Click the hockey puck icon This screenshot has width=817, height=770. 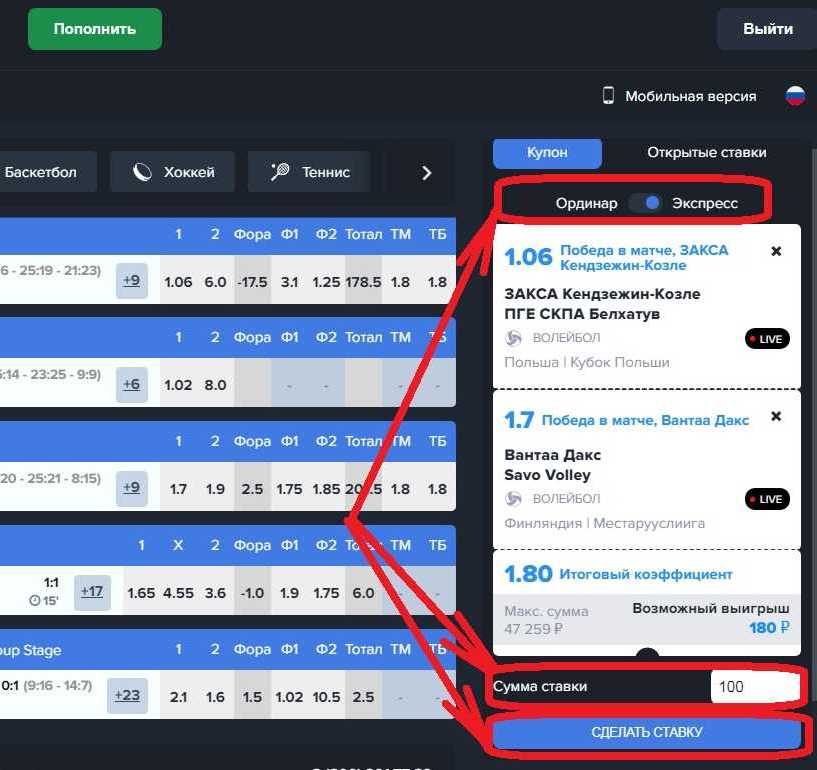click(x=143, y=172)
